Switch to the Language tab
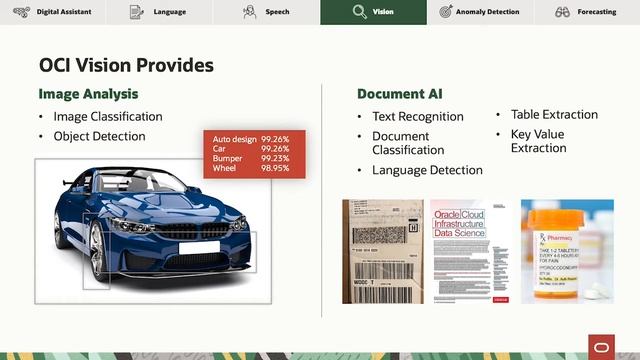 (160, 12)
